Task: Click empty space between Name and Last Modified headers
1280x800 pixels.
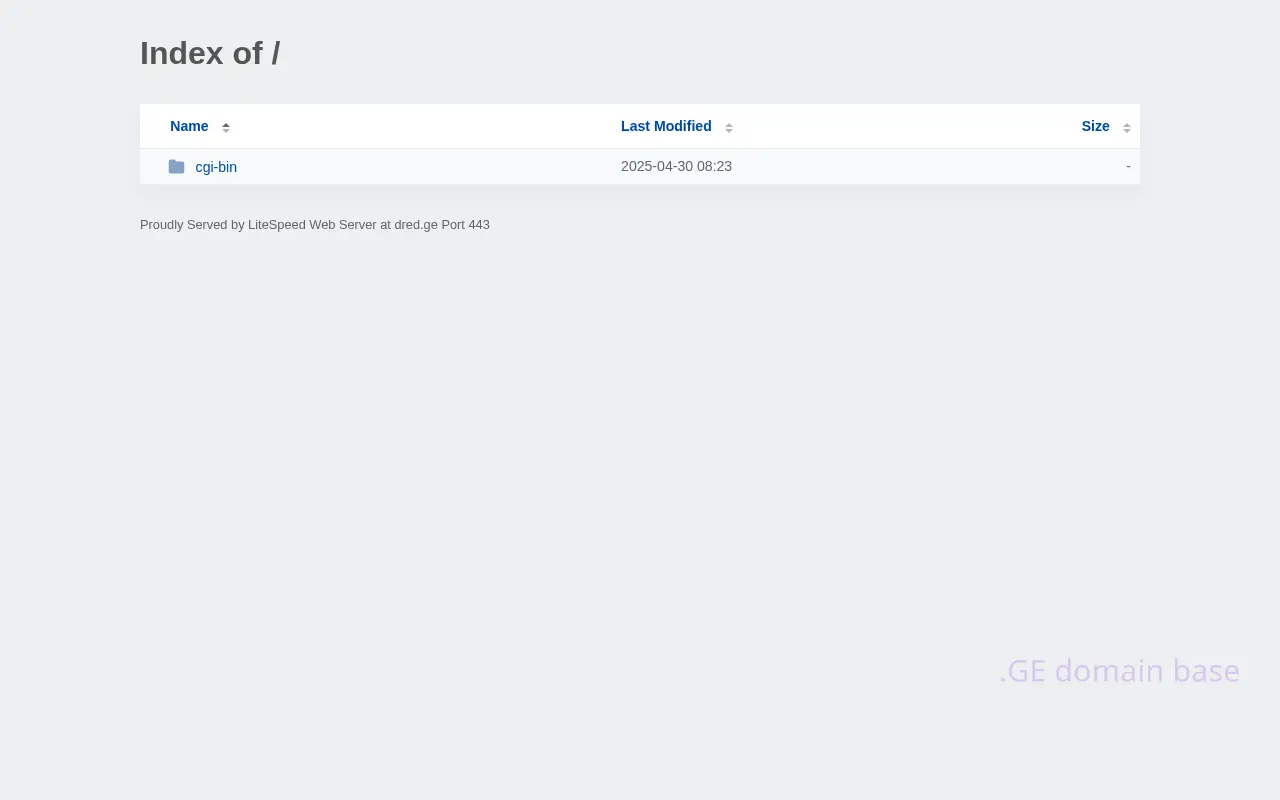Action: coord(420,126)
